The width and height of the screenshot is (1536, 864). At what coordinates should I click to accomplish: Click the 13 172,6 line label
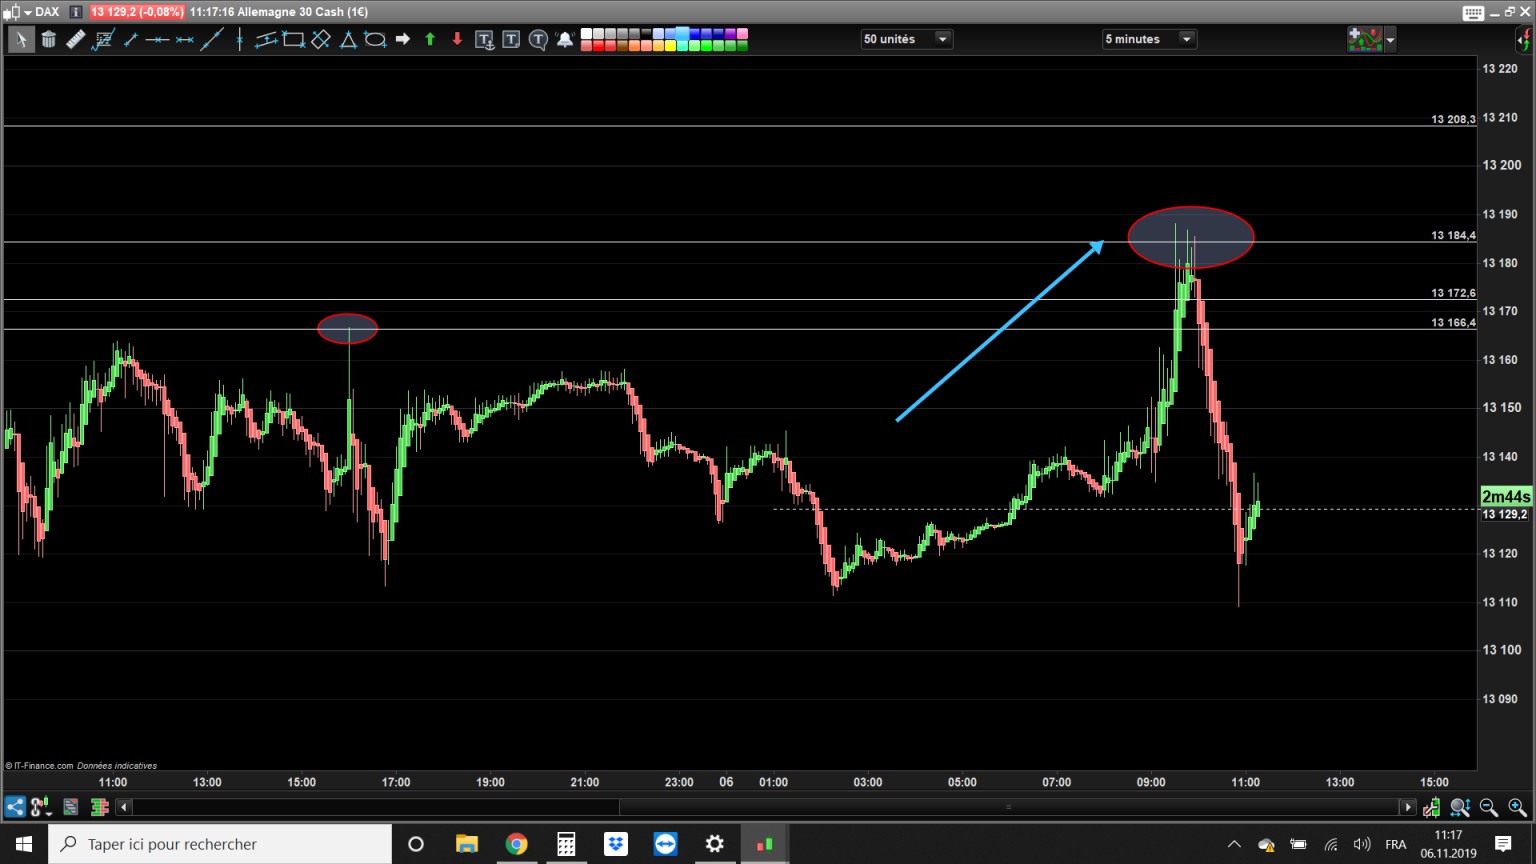[x=1453, y=293]
